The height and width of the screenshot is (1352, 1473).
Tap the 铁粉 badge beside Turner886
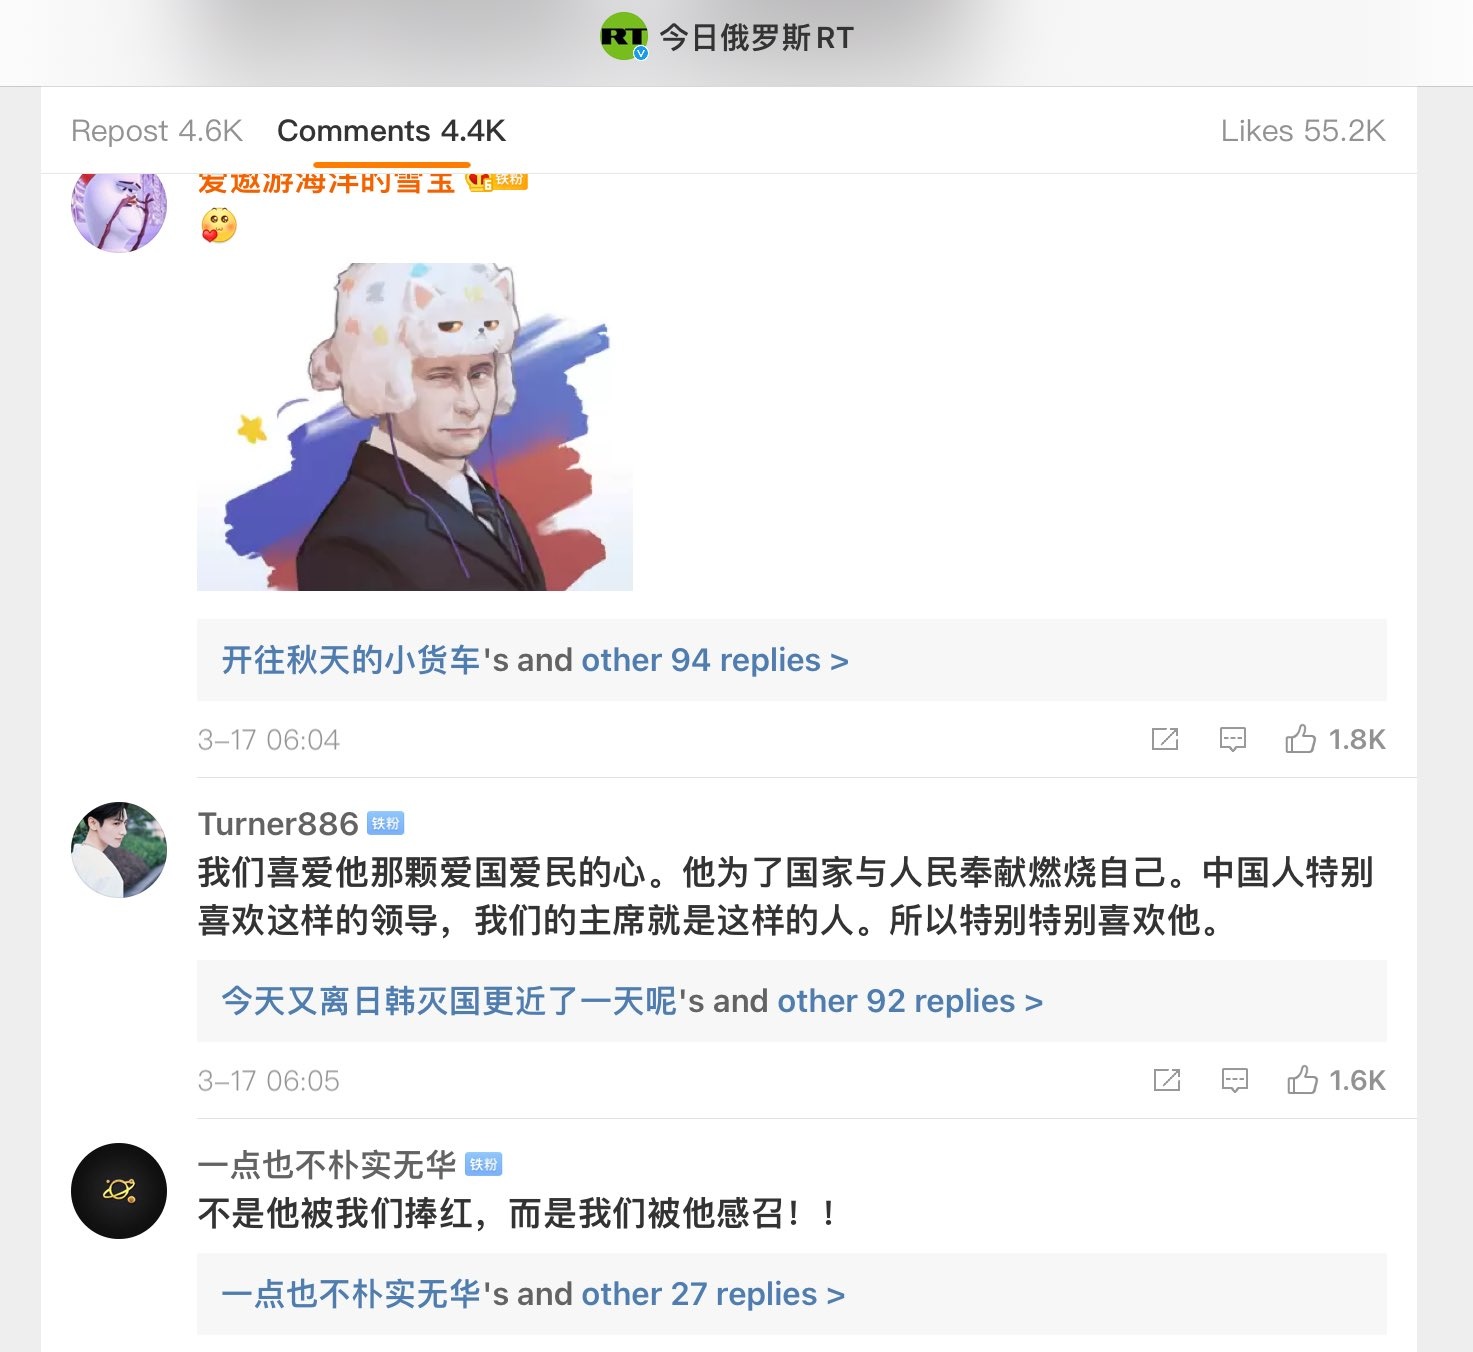[385, 823]
